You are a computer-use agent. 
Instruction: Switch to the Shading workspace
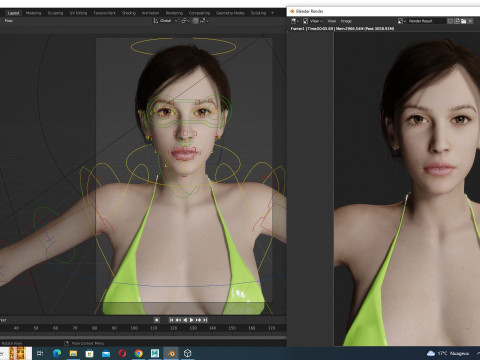(129, 13)
